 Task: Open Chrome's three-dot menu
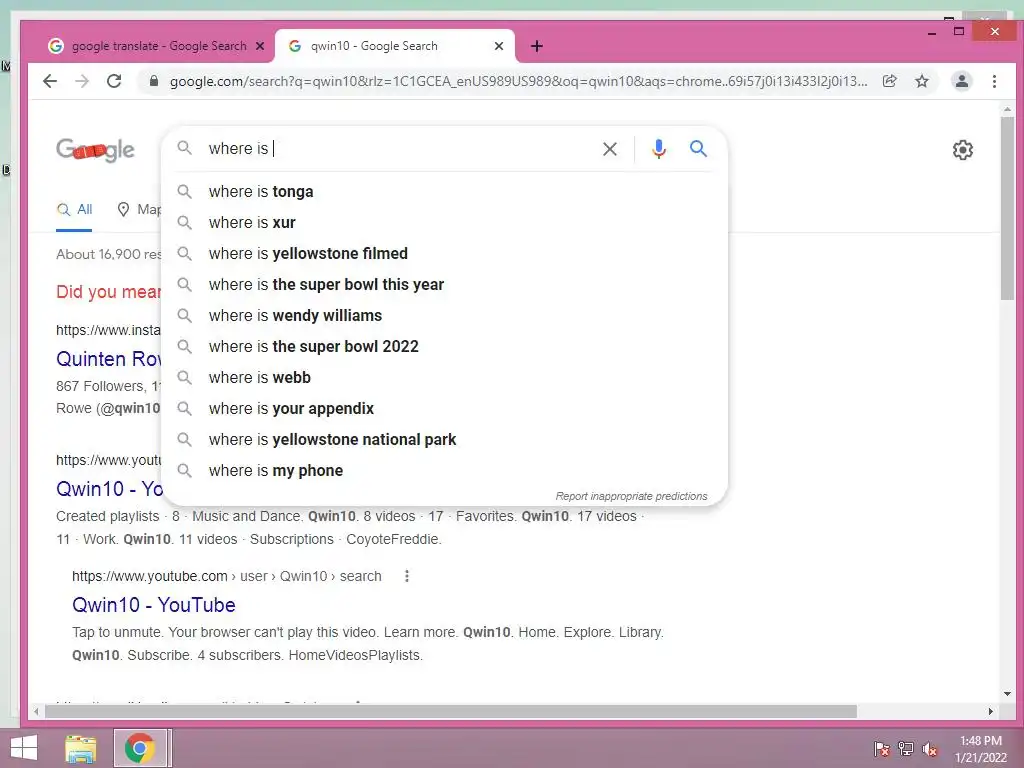tap(994, 81)
